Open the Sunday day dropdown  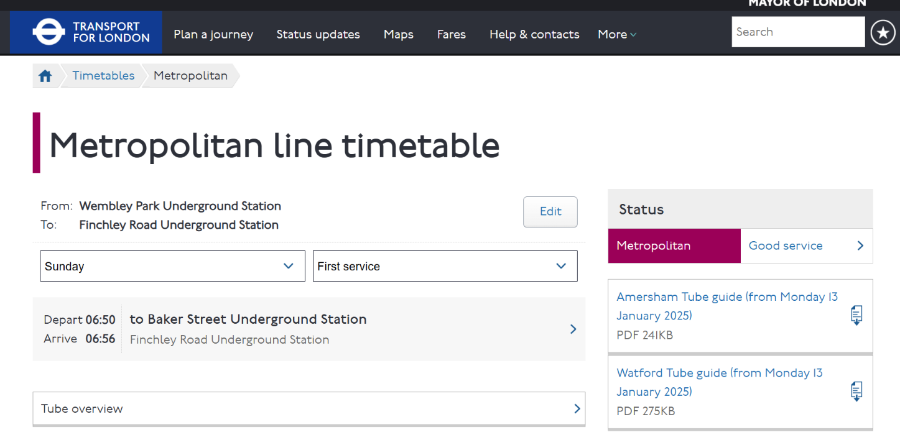click(173, 266)
